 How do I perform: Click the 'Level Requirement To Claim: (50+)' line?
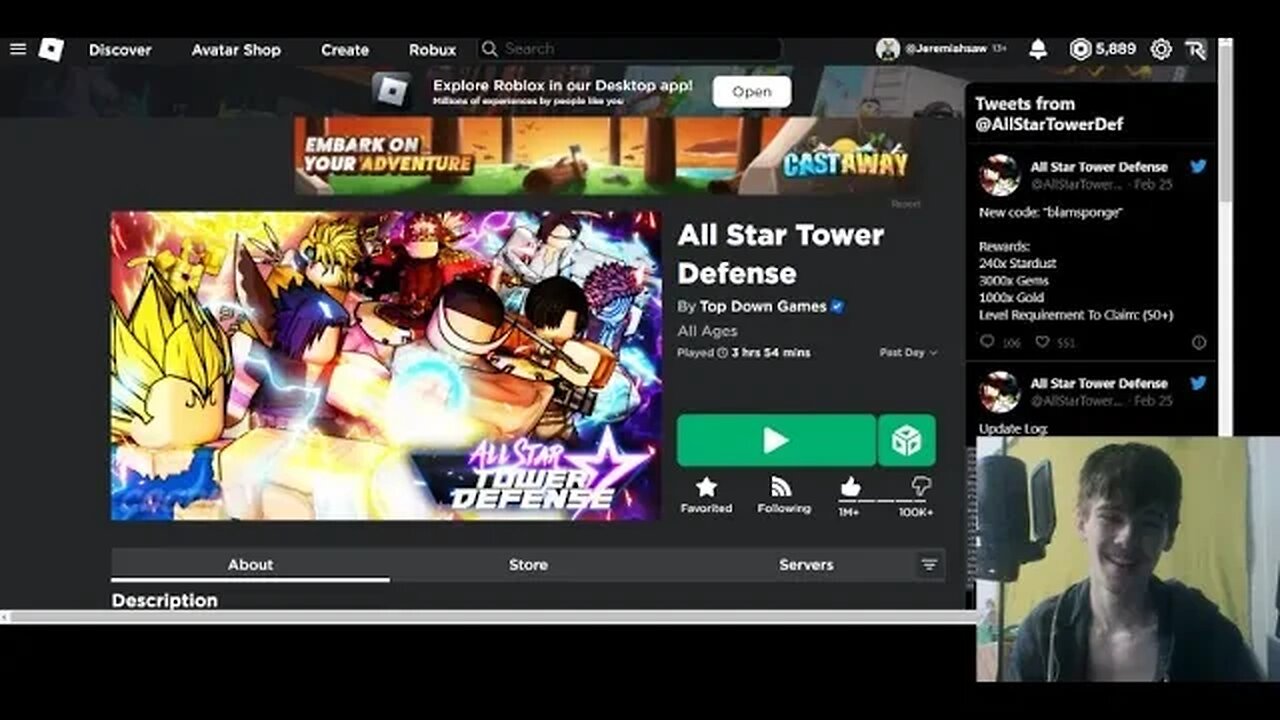[x=1076, y=315]
